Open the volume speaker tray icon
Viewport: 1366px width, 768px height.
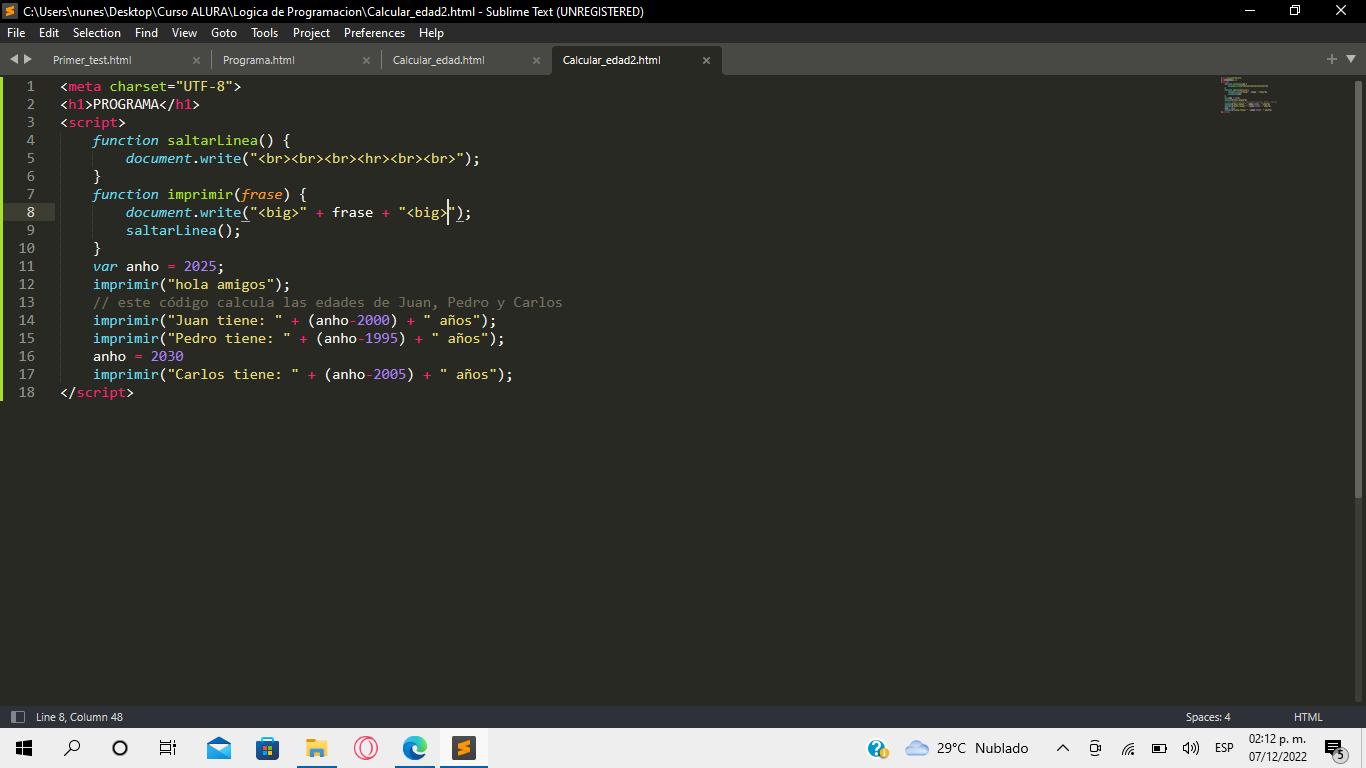(x=1190, y=748)
